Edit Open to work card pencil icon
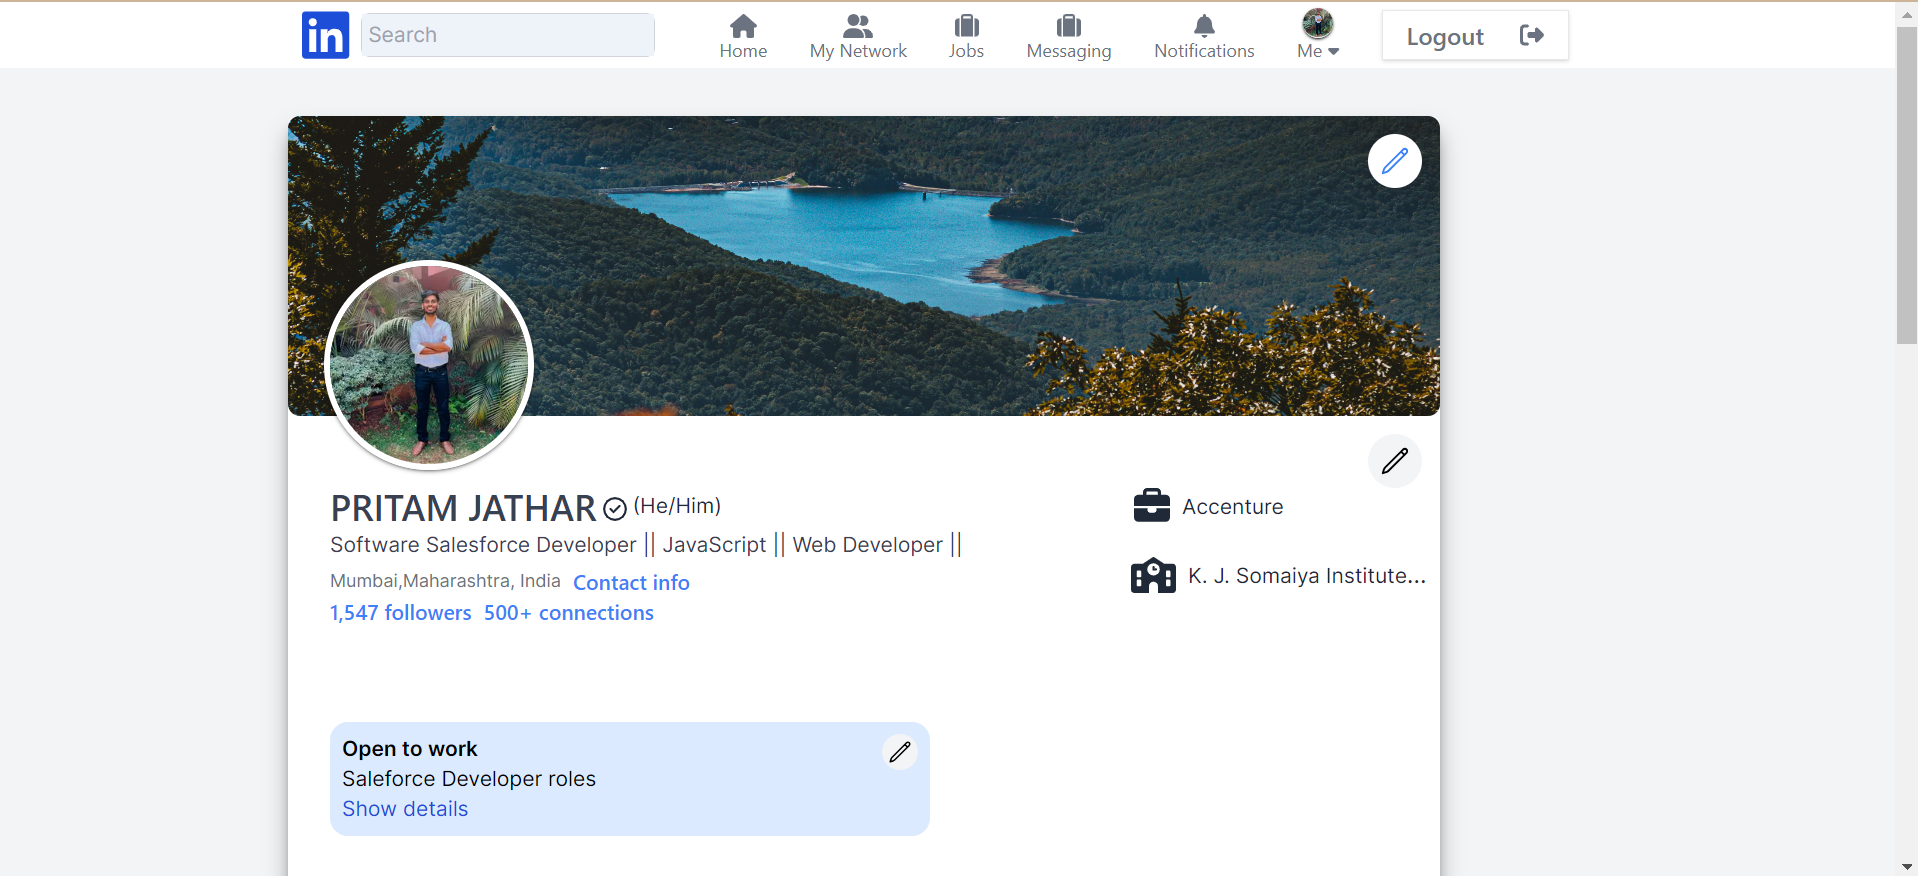The width and height of the screenshot is (1918, 876). (x=900, y=751)
